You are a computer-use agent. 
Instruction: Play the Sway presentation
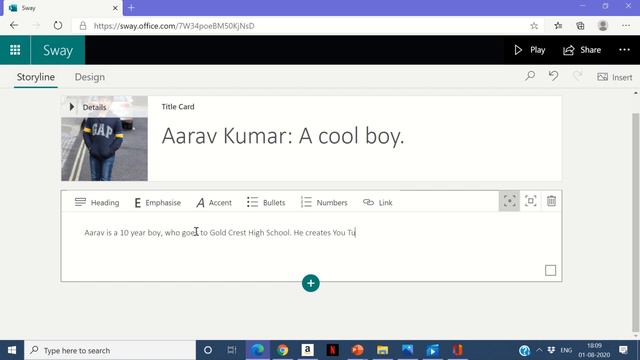529,50
